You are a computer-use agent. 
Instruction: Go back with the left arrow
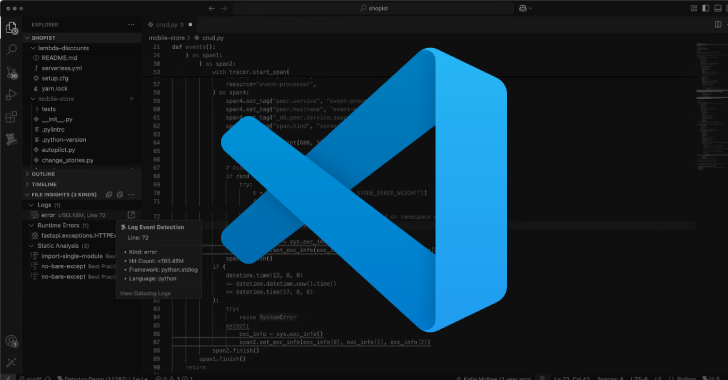tap(212, 8)
